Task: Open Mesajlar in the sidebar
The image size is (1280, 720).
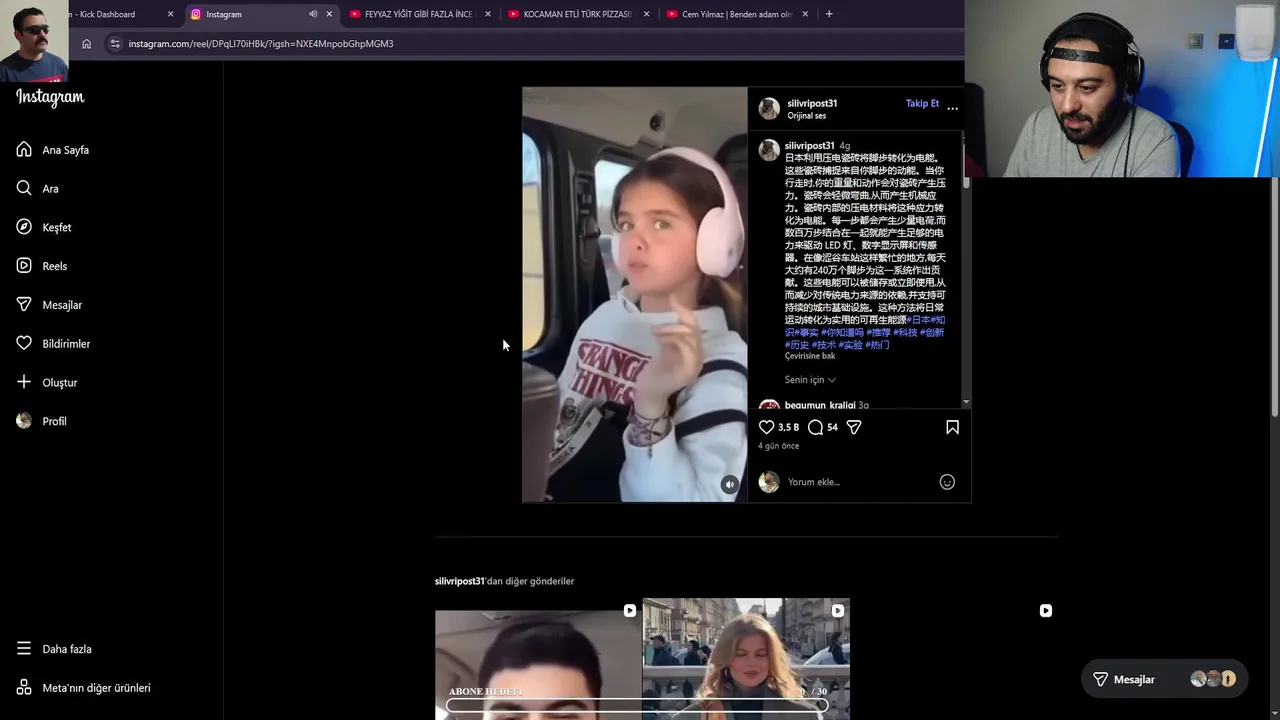Action: coord(52,305)
